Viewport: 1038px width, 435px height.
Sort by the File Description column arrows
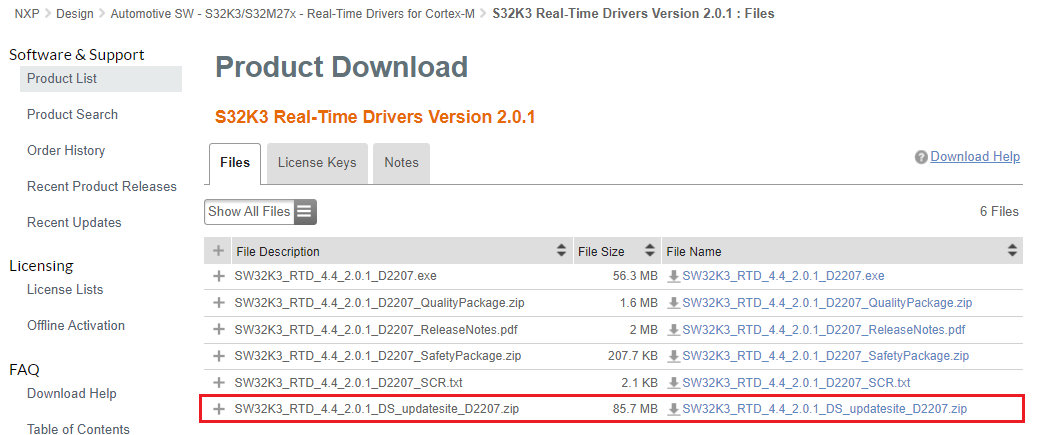561,251
